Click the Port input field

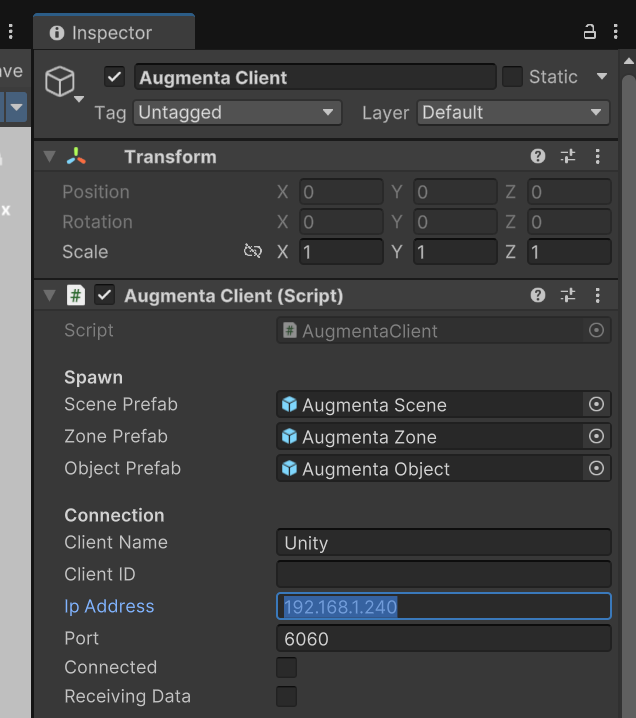click(443, 639)
